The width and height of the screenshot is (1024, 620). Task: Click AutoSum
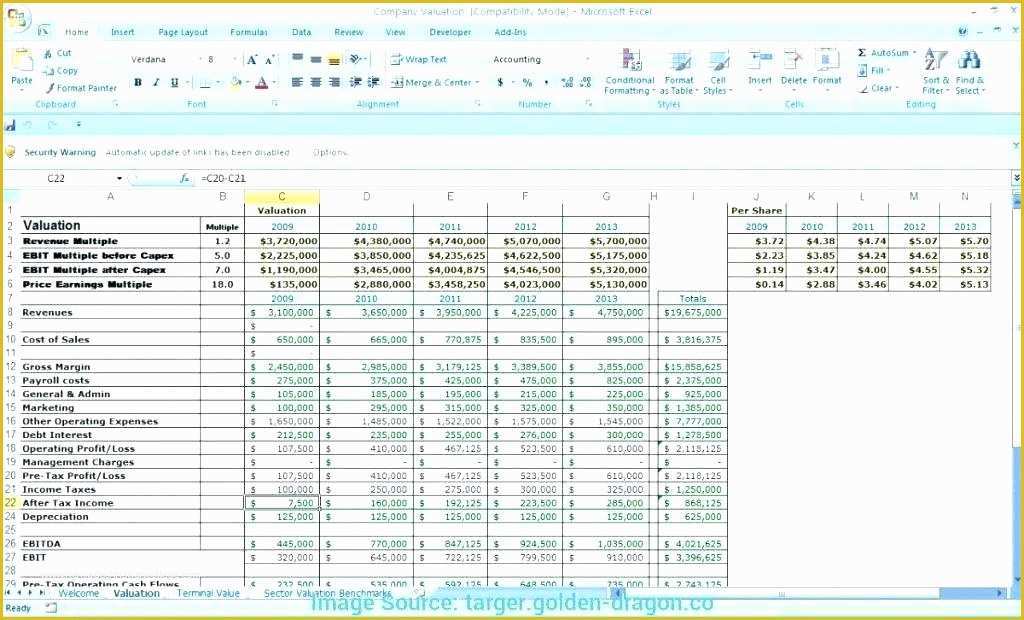pos(886,52)
